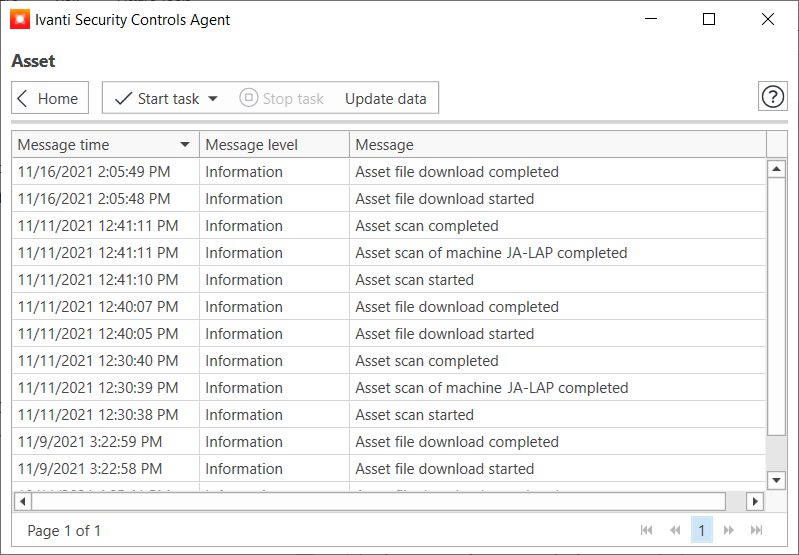Click Information cell in 3:22:58 PM row
This screenshot has width=799, height=555.
click(274, 469)
